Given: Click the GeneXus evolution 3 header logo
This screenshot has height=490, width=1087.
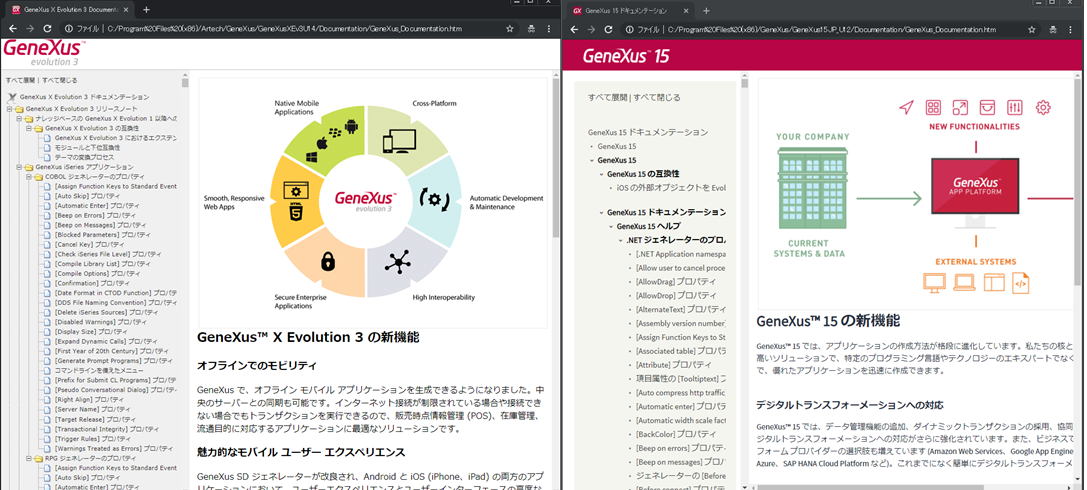Looking at the screenshot, I should tap(43, 52).
